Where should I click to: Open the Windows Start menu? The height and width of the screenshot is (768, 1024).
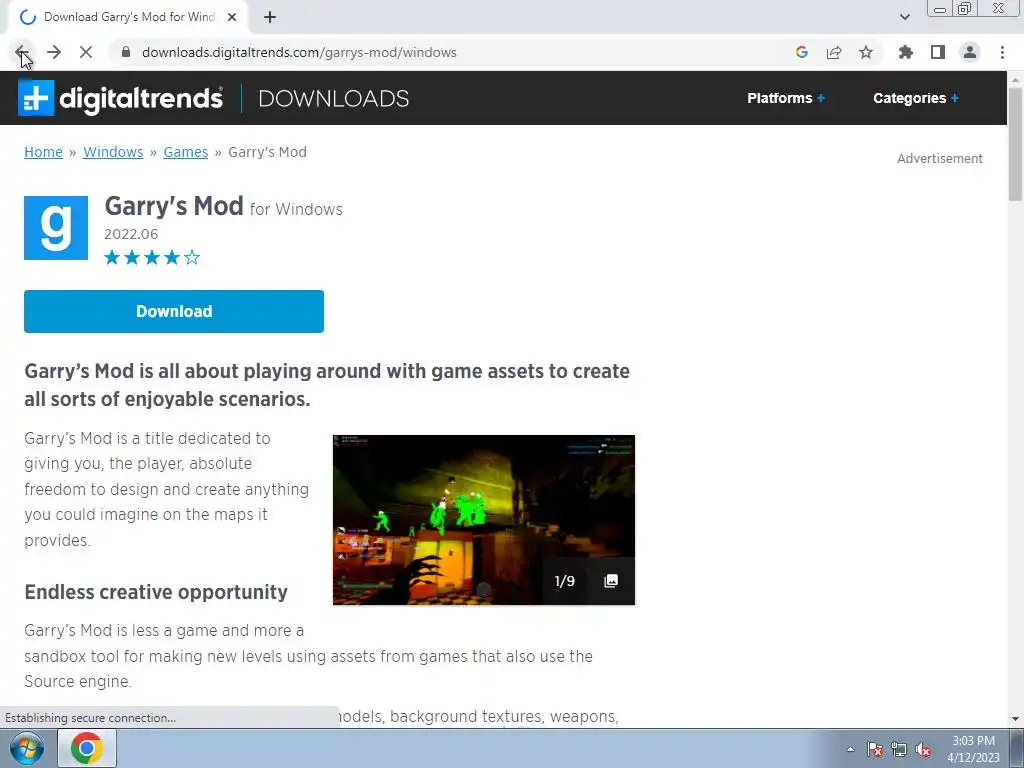(x=27, y=748)
